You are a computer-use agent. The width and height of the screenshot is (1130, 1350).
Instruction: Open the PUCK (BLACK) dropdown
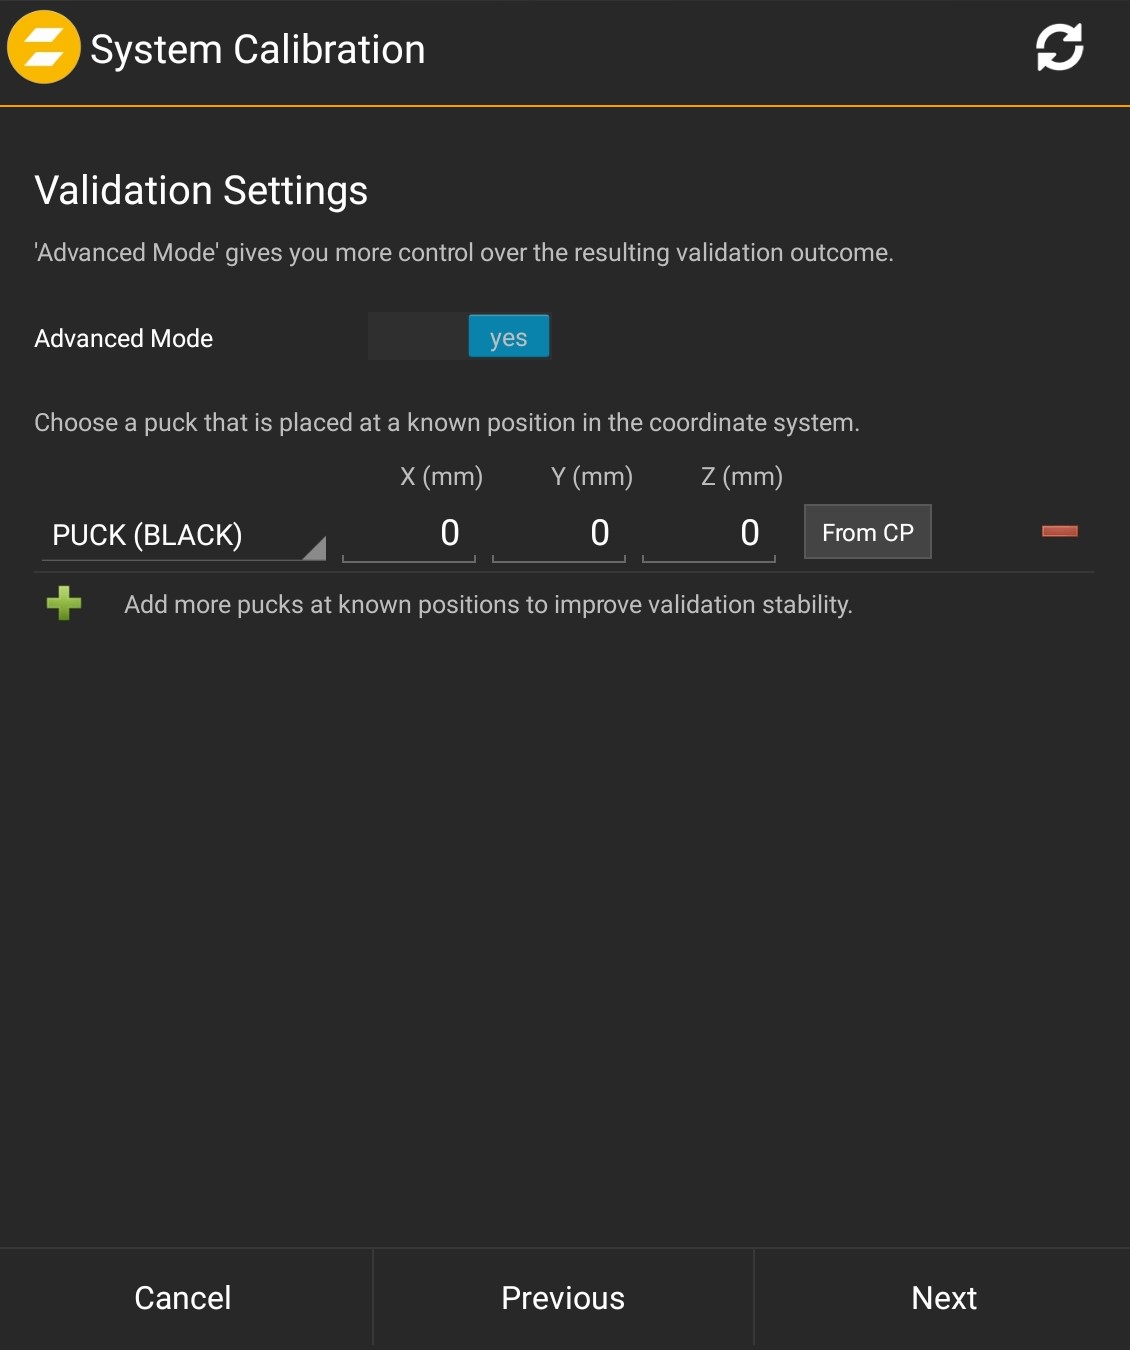click(180, 535)
